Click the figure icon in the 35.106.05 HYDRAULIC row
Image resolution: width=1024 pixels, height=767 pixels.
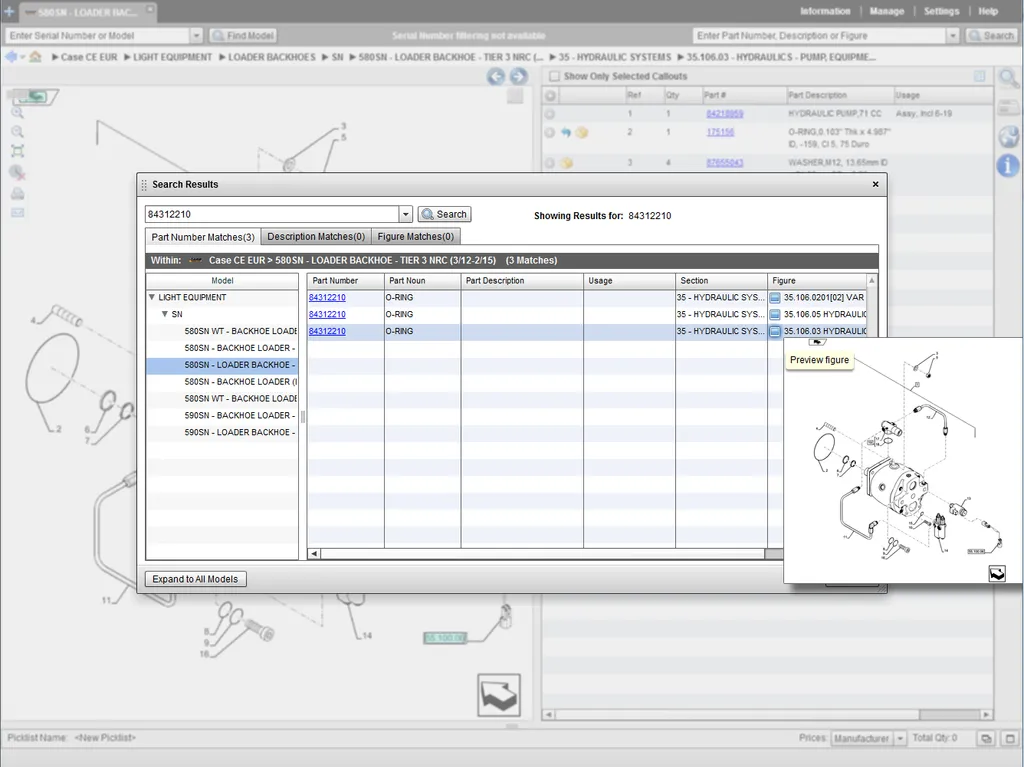click(775, 315)
